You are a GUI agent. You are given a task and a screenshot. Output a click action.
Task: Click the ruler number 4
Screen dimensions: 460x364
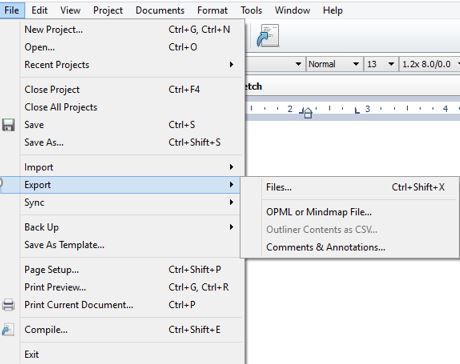coord(445,109)
